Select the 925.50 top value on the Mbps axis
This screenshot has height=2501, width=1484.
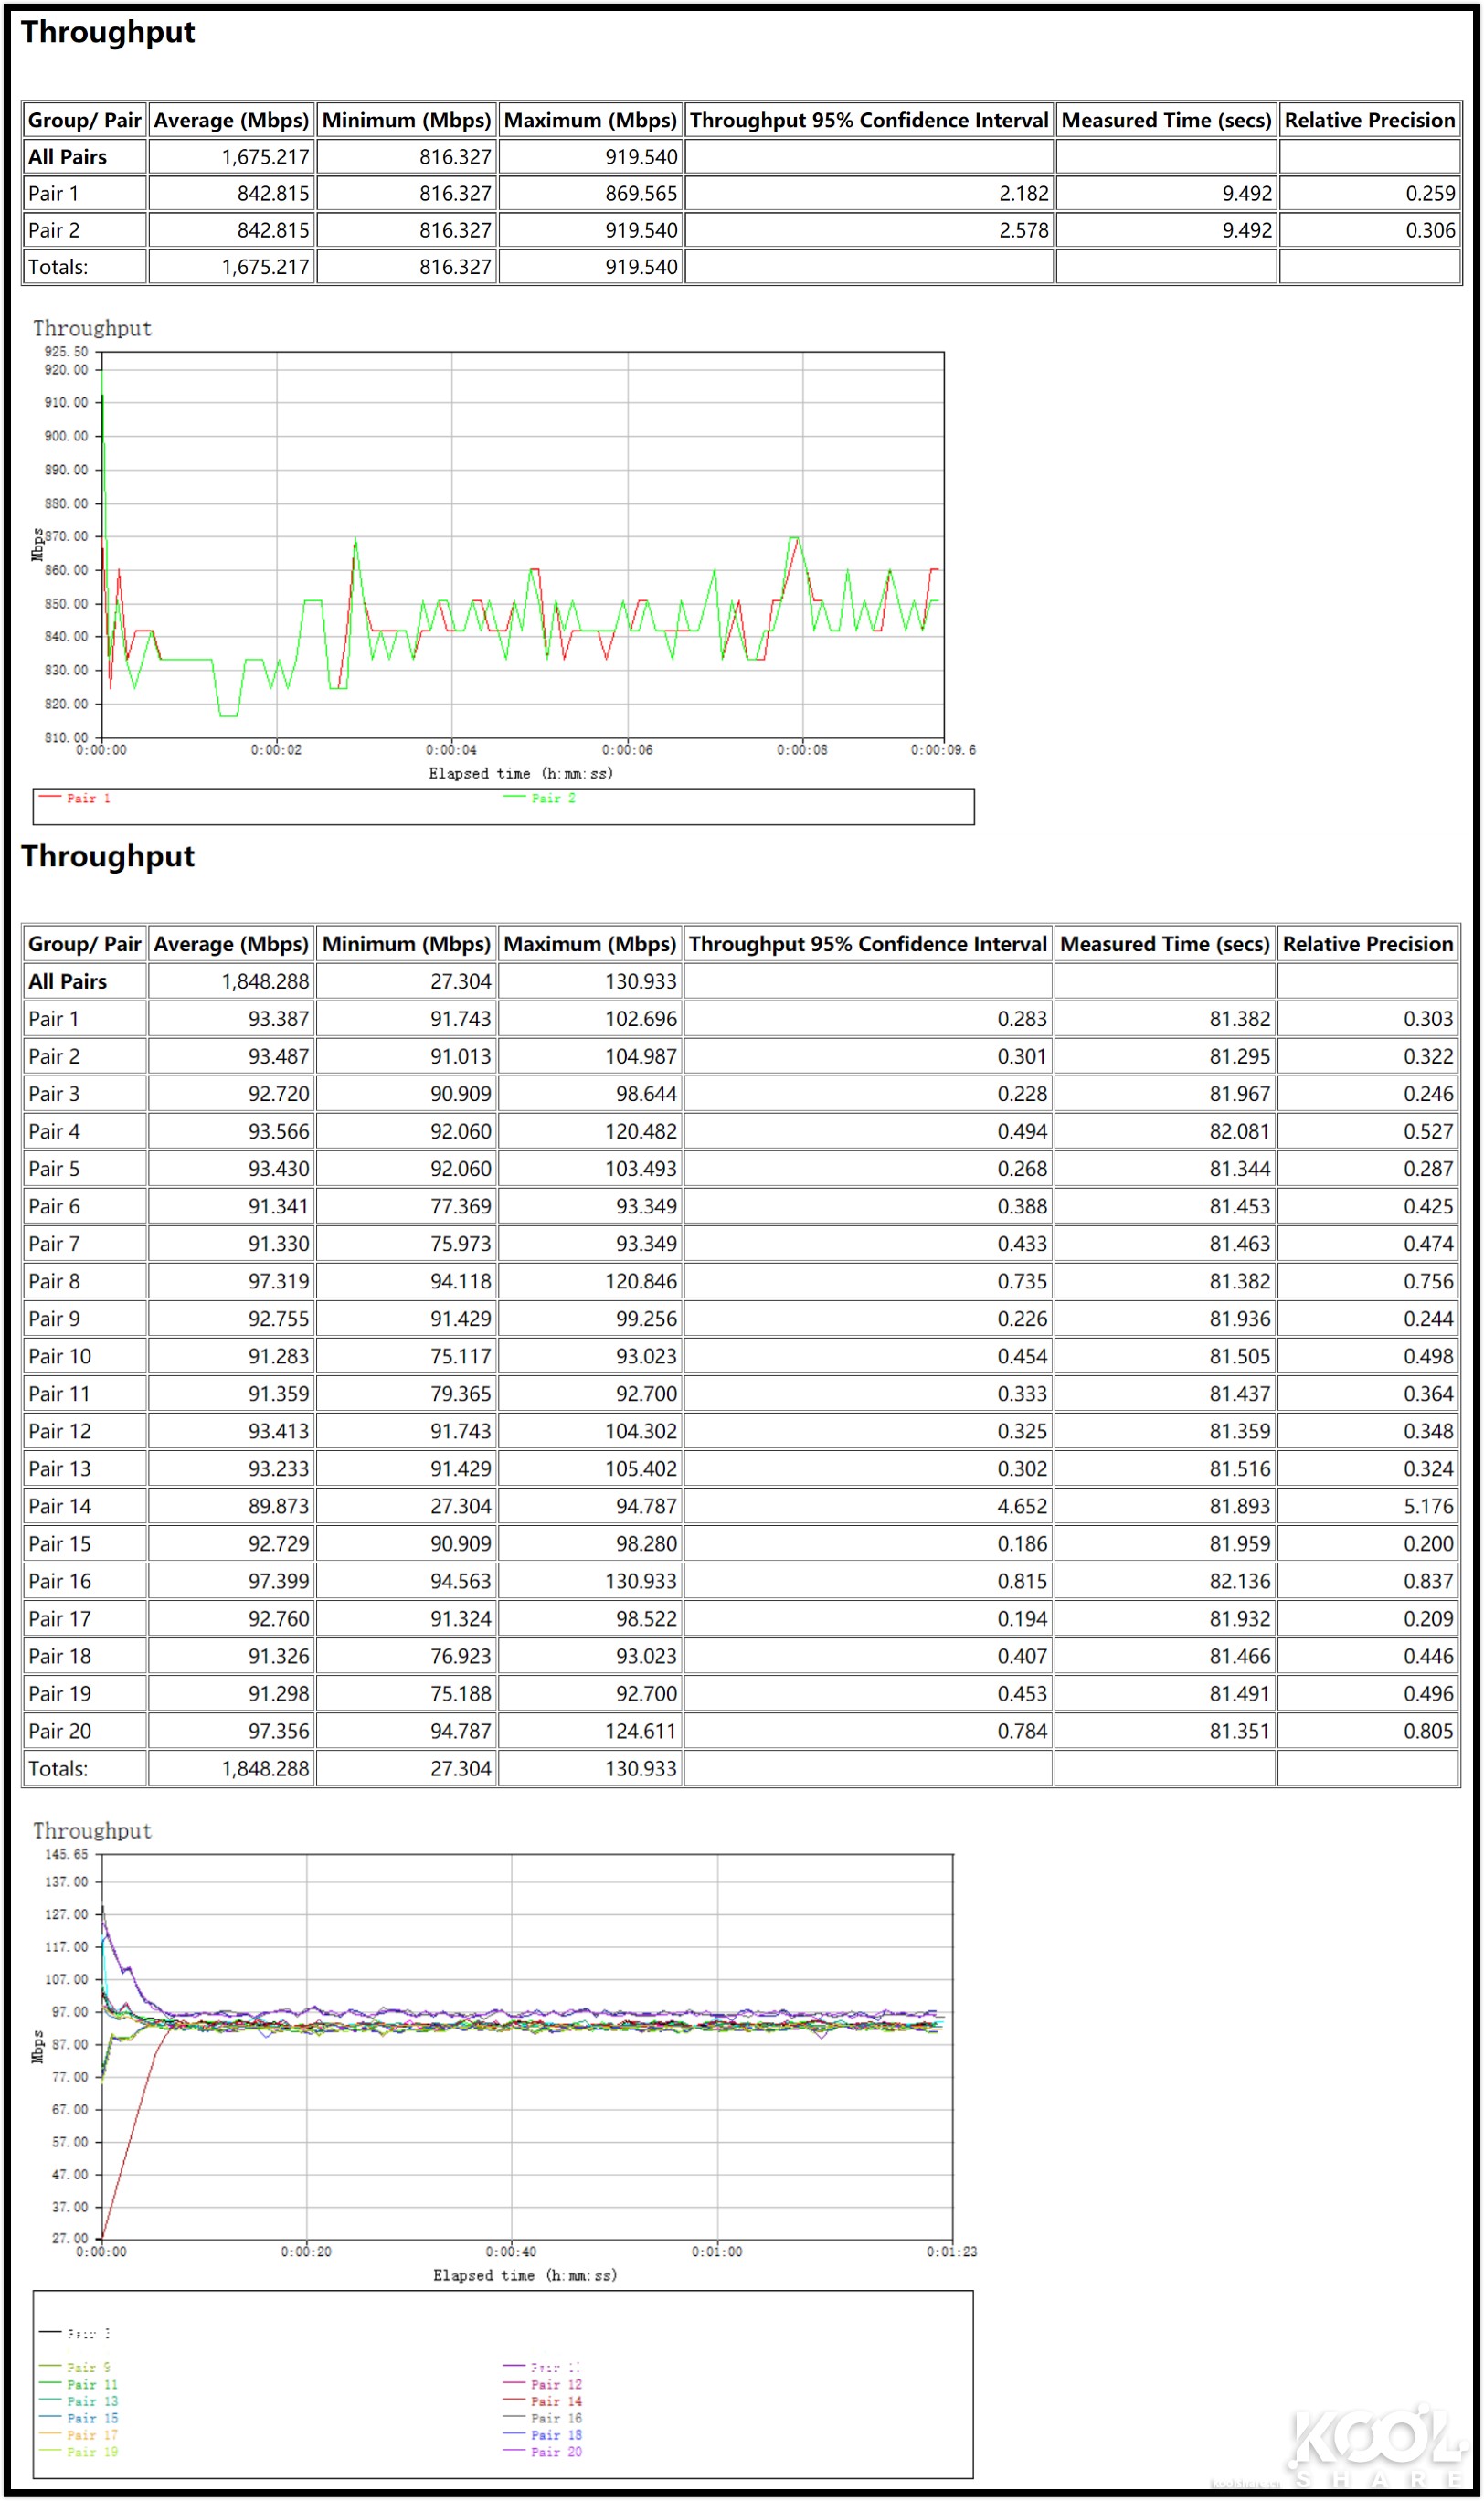pyautogui.click(x=66, y=352)
